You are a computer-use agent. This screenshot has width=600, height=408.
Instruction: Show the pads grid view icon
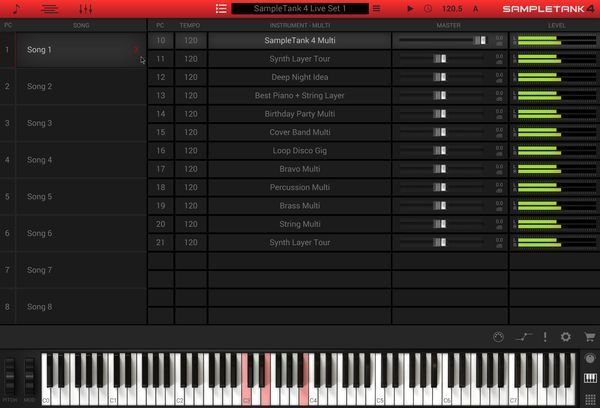[590, 399]
